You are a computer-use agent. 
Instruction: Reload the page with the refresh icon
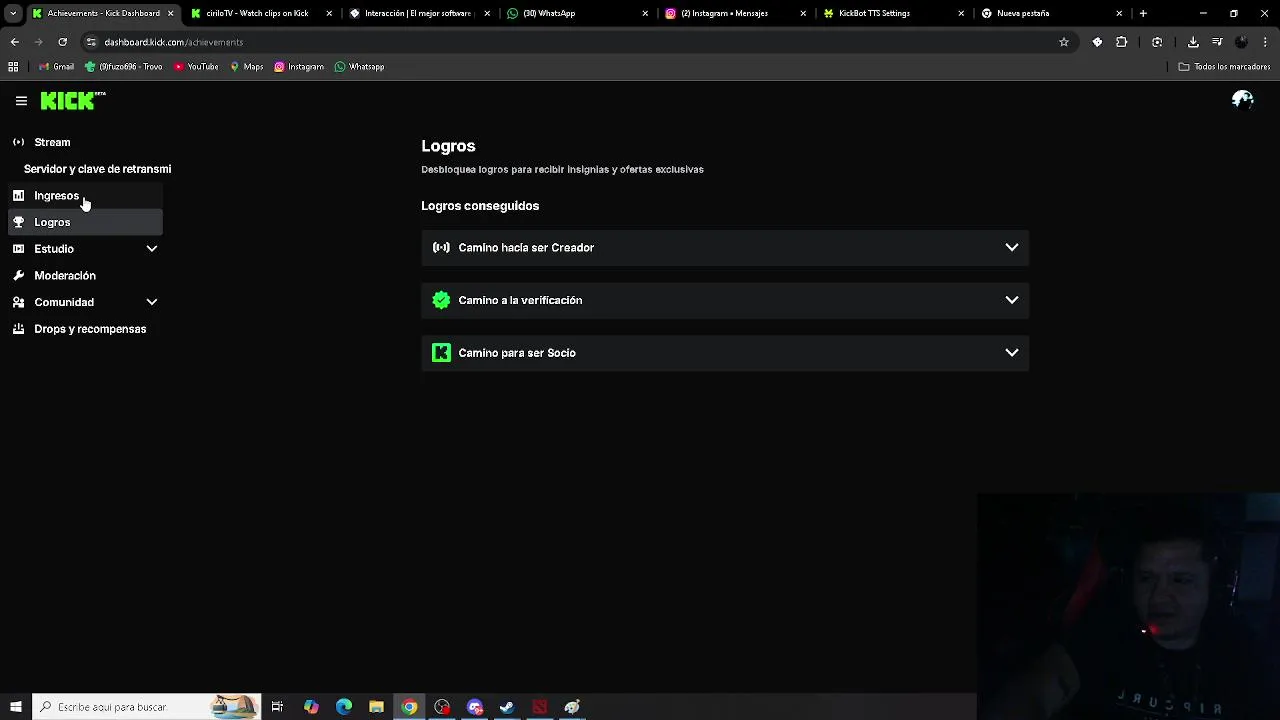pyautogui.click(x=62, y=42)
